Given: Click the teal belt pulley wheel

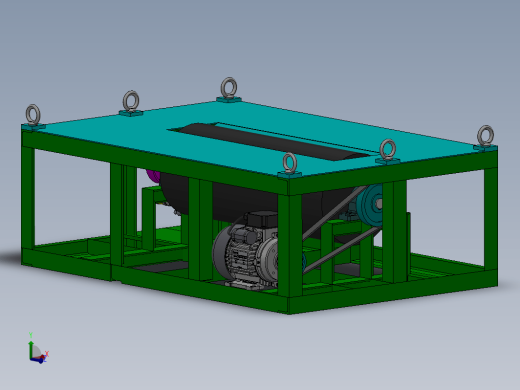Looking at the screenshot, I should tap(369, 204).
